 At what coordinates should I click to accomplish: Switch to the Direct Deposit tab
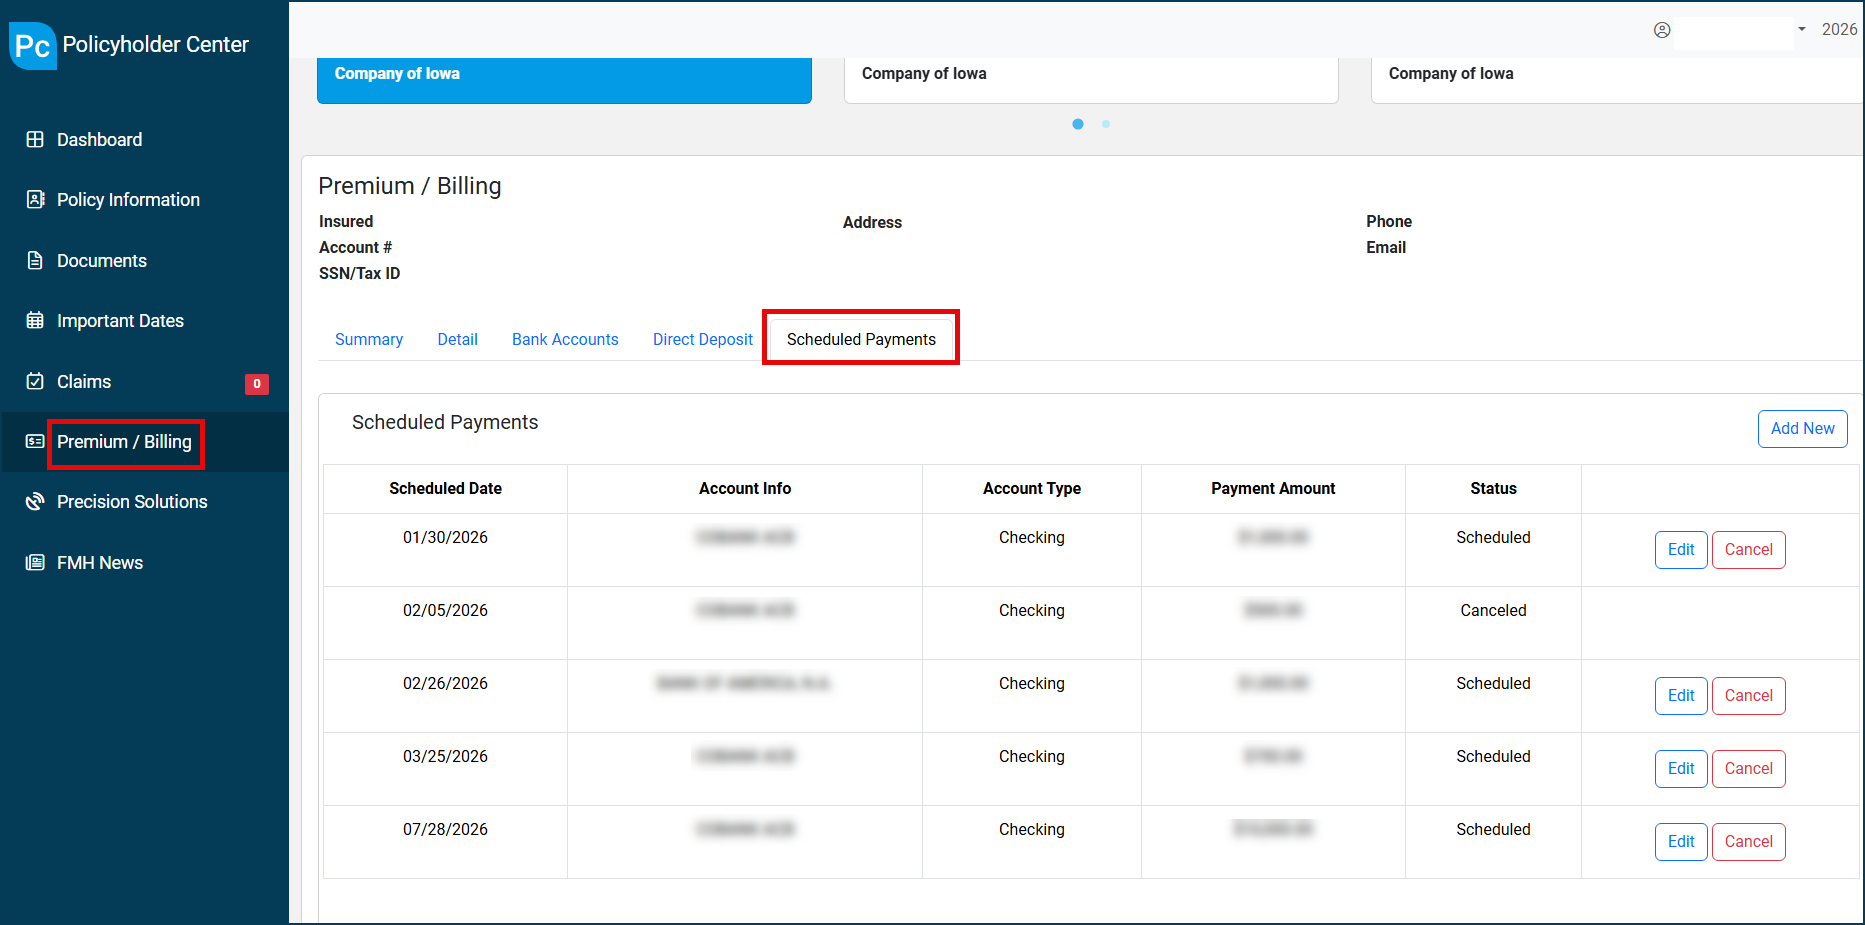[x=702, y=339]
